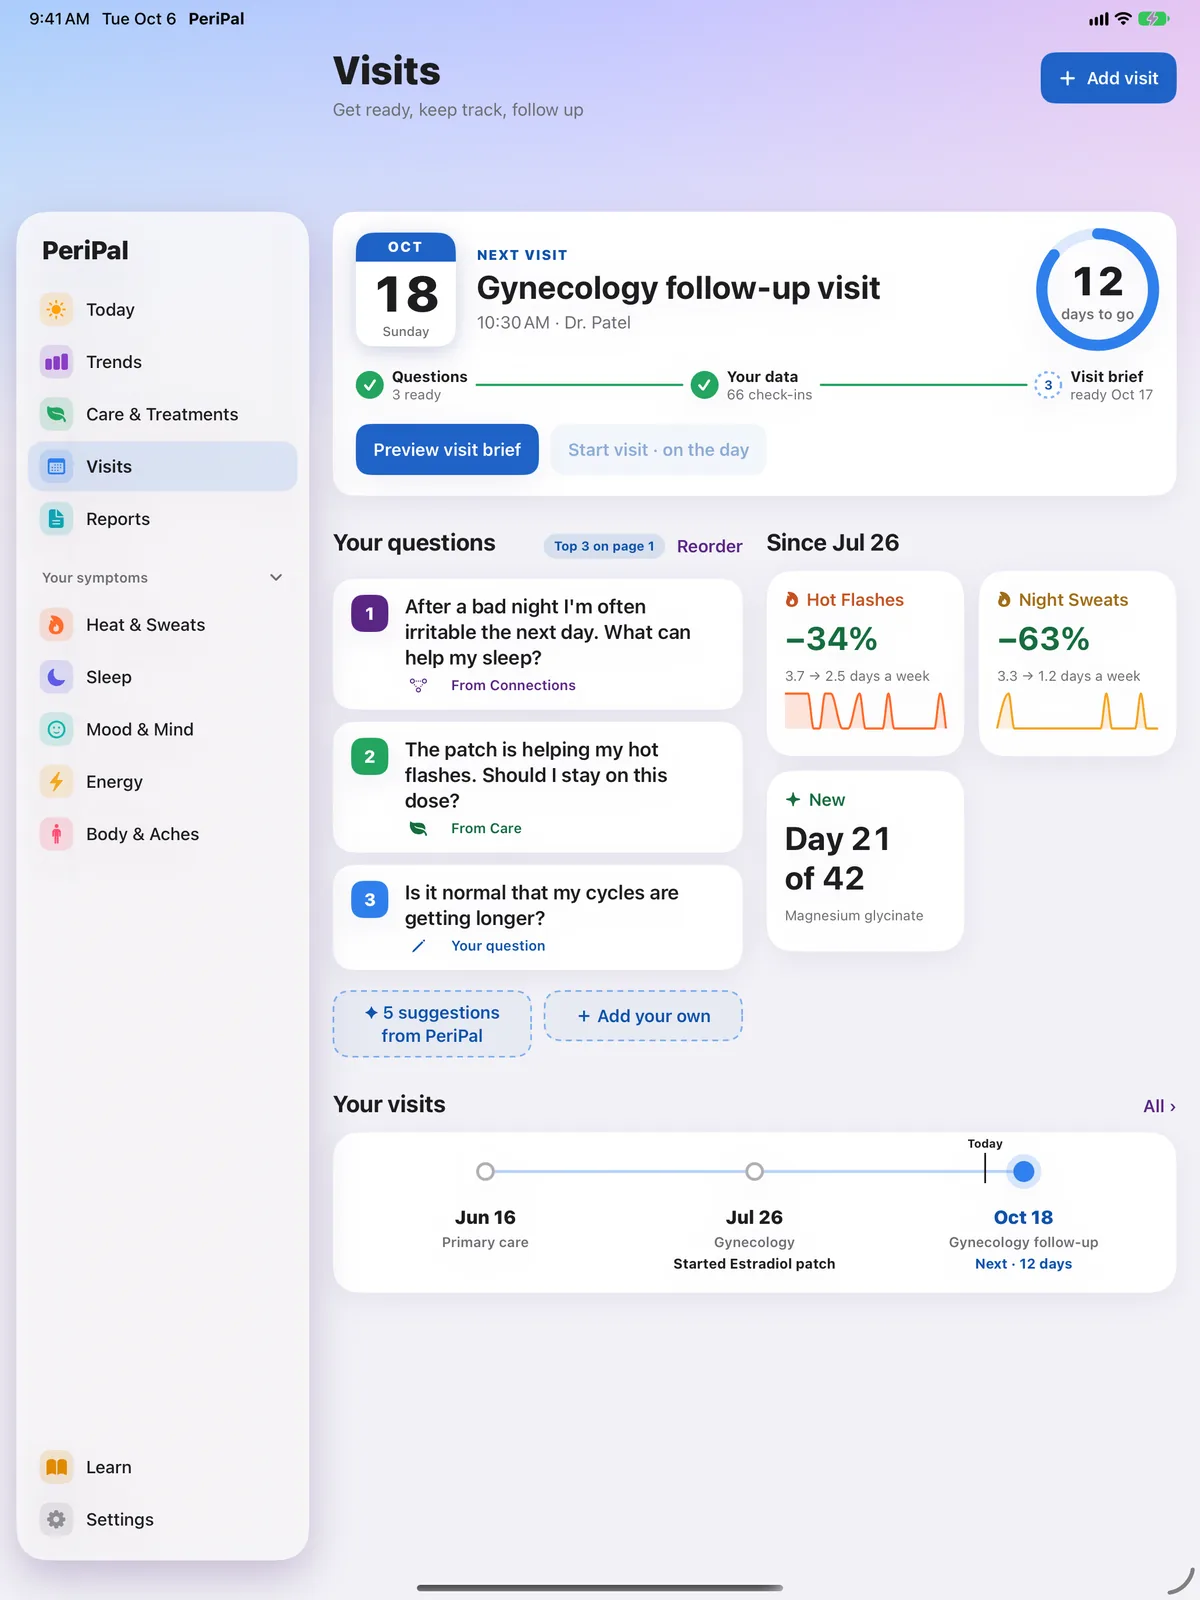Click the 'From Care' label
The image size is (1200, 1600).
point(486,828)
